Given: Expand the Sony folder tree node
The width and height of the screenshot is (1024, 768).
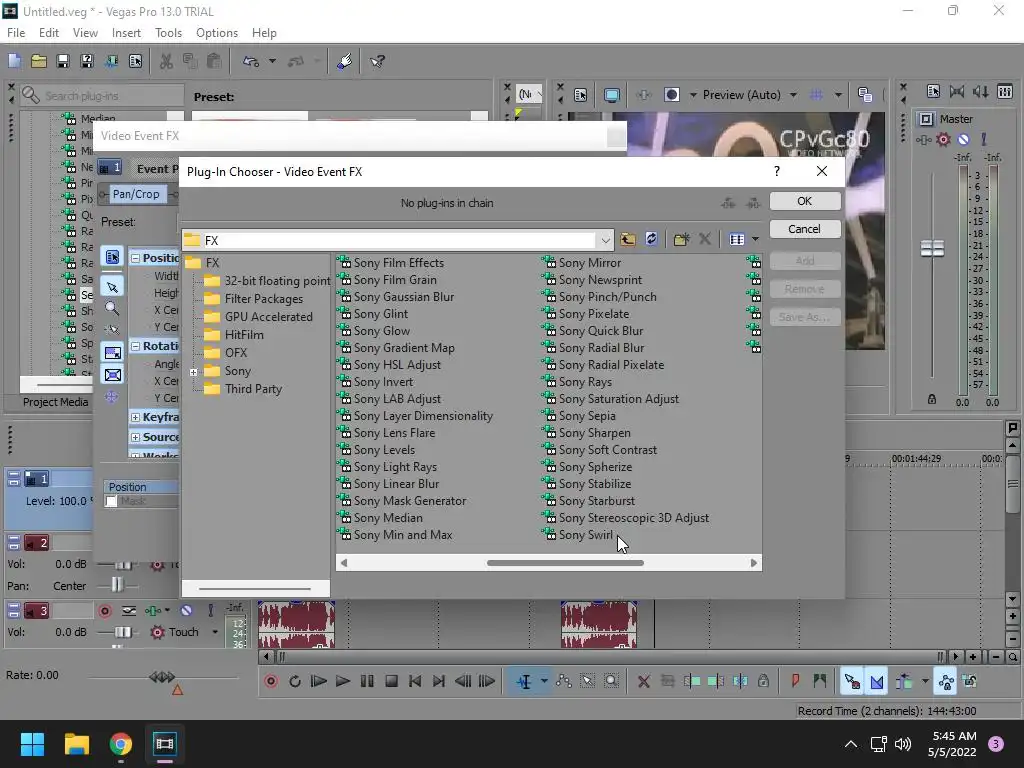Looking at the screenshot, I should coord(193,372).
